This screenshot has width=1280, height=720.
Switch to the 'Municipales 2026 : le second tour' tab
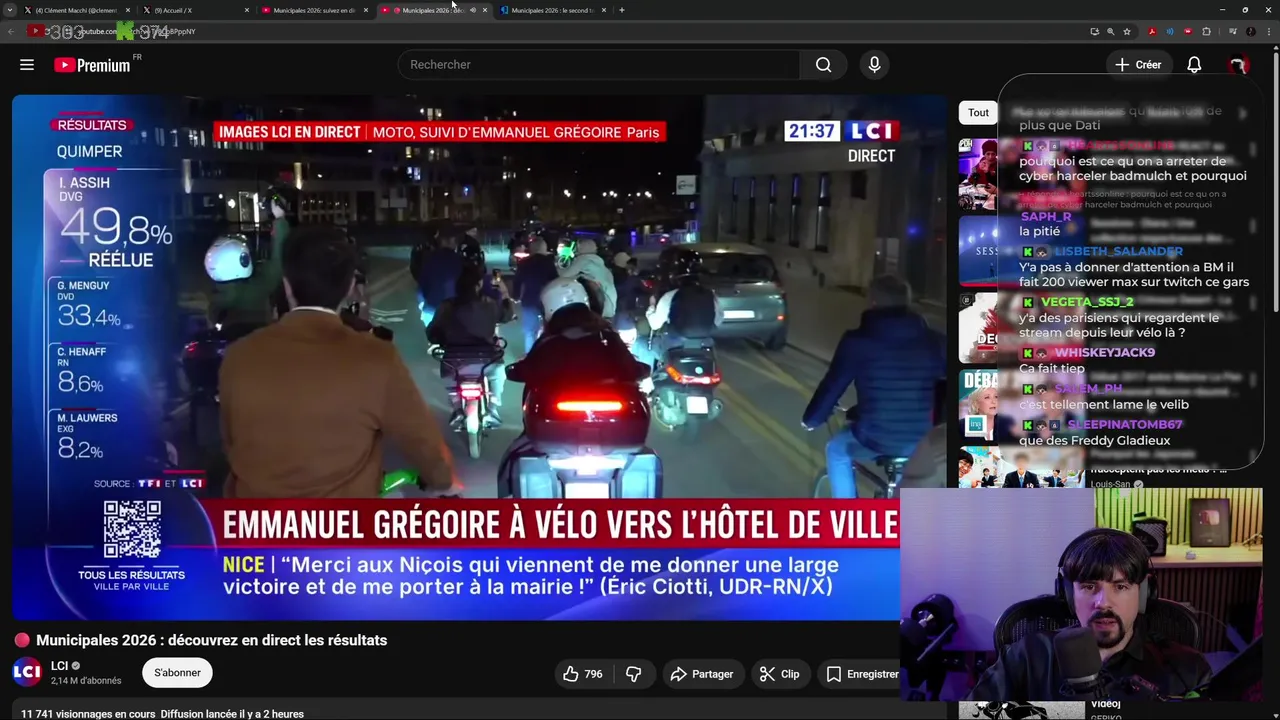tap(553, 10)
